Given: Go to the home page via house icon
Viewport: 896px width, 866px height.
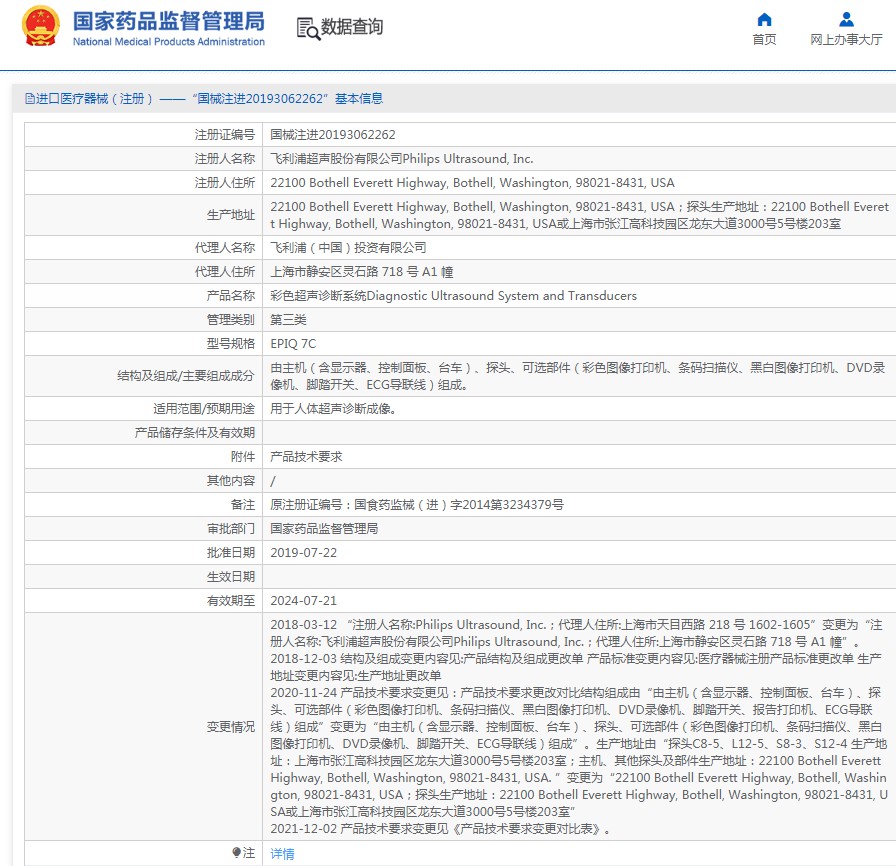Looking at the screenshot, I should point(764,20).
